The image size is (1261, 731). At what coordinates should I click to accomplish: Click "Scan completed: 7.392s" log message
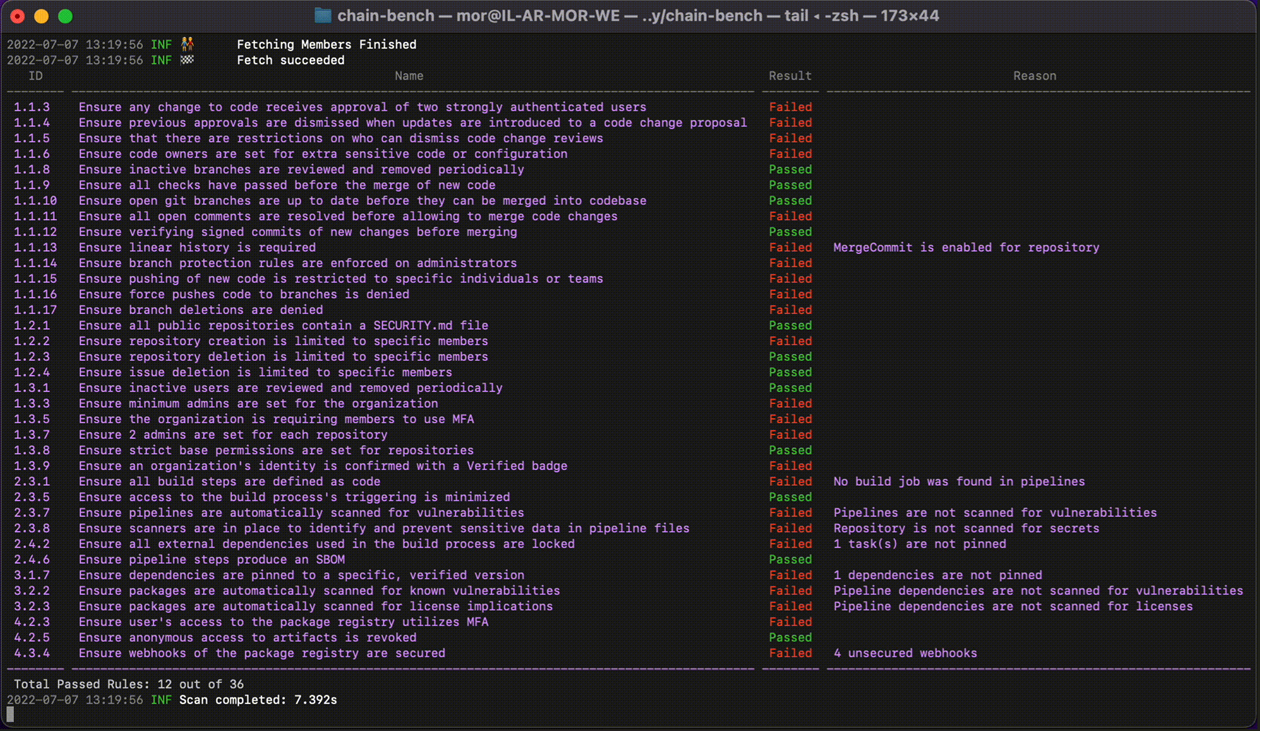coord(258,700)
